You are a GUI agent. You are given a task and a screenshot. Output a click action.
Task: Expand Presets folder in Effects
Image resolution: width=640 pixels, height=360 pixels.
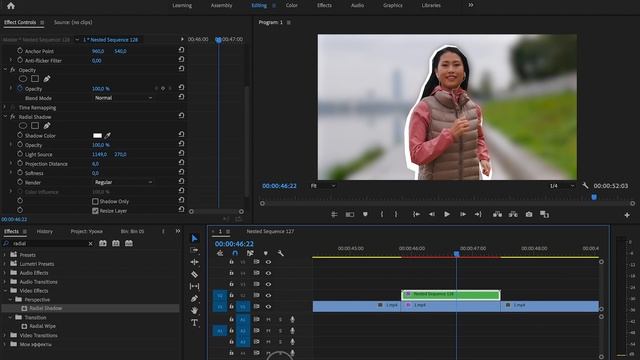tap(5, 255)
